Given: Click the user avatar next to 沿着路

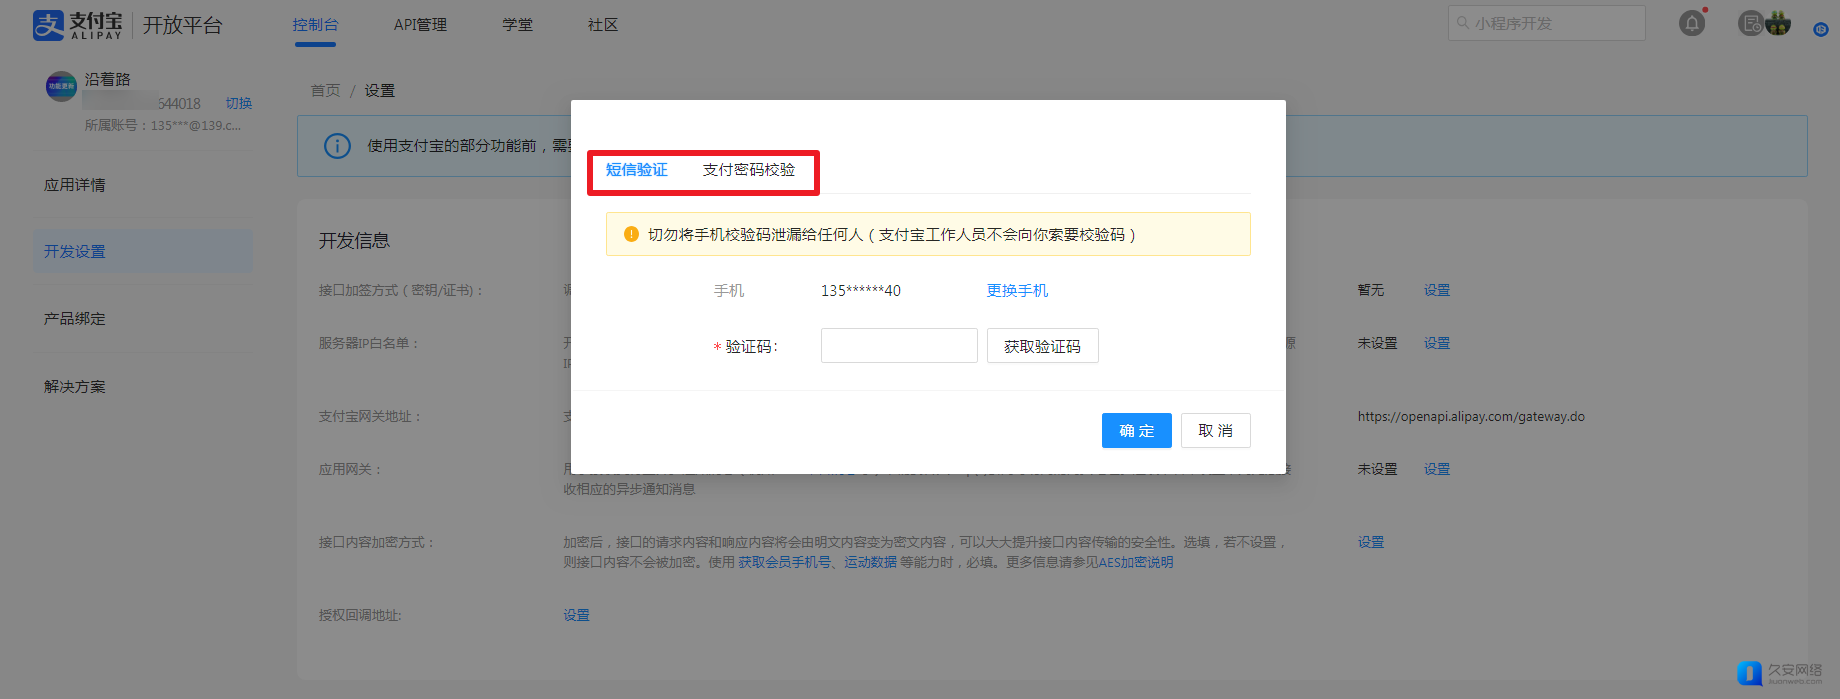Looking at the screenshot, I should [61, 87].
